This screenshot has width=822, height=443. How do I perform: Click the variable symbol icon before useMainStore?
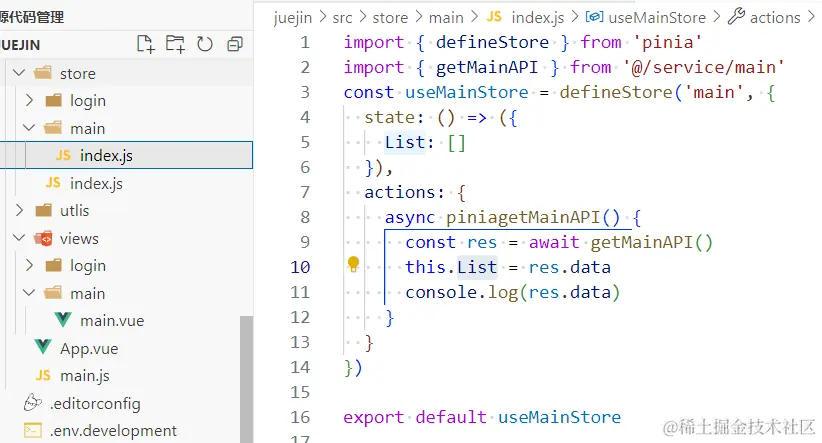(x=594, y=17)
